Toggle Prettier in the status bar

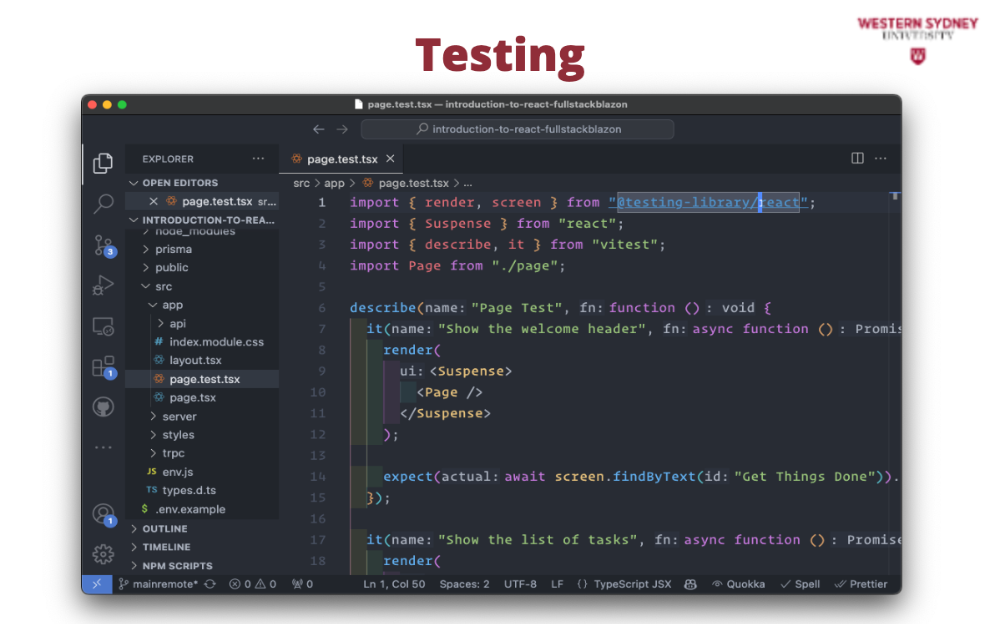tap(860, 584)
